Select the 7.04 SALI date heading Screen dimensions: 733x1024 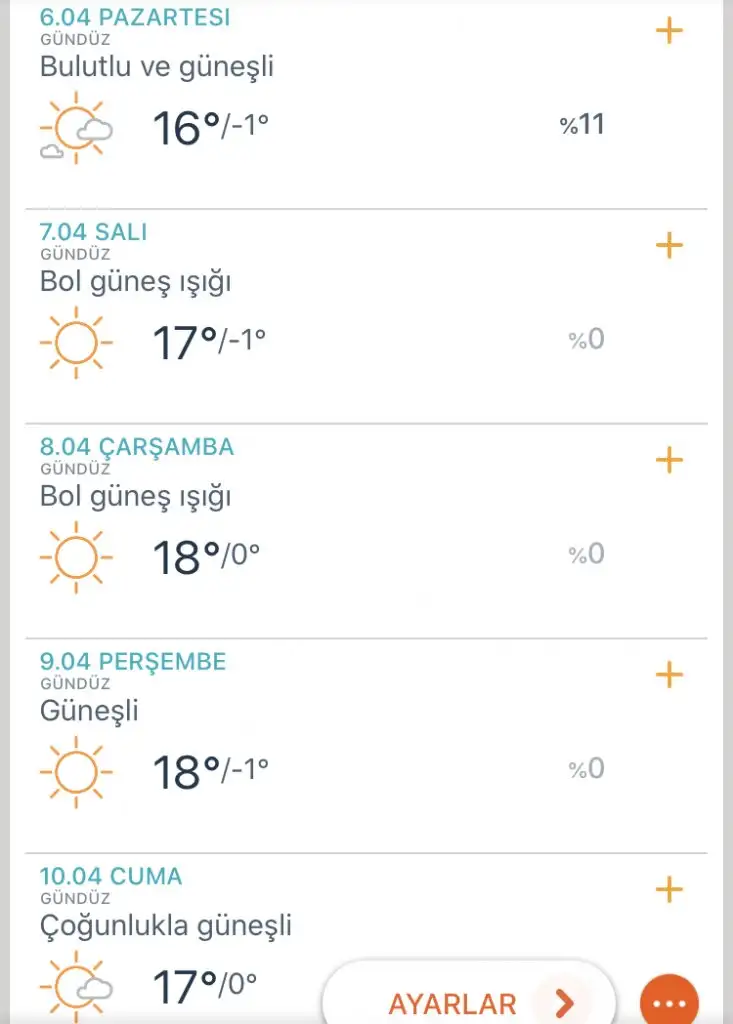pyautogui.click(x=93, y=232)
